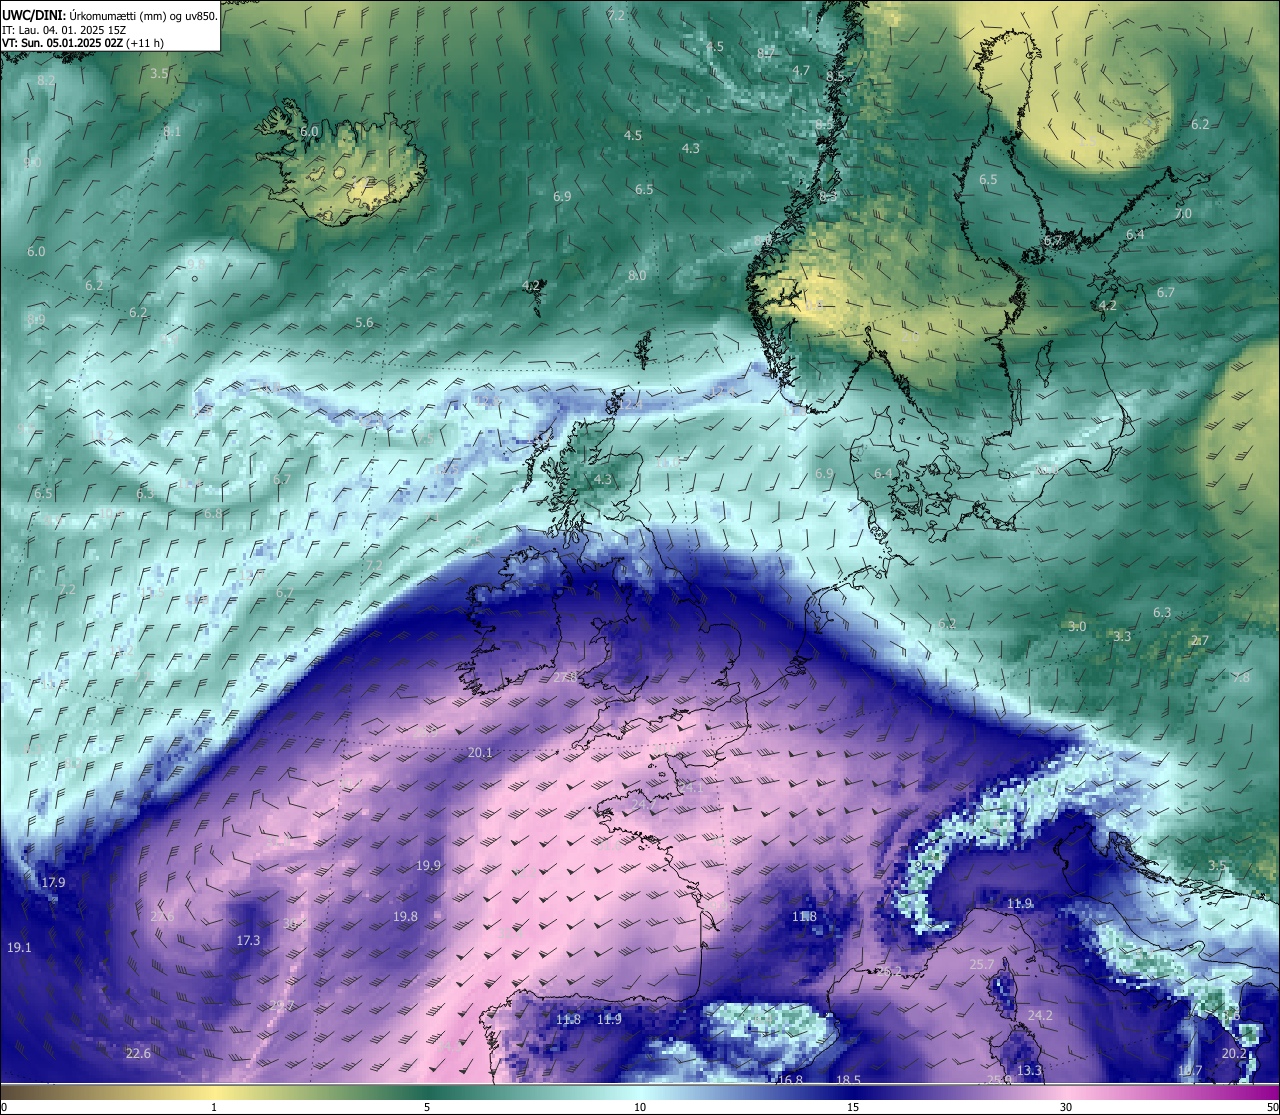
Task: Select the map value 17.9
Action: [x=53, y=883]
